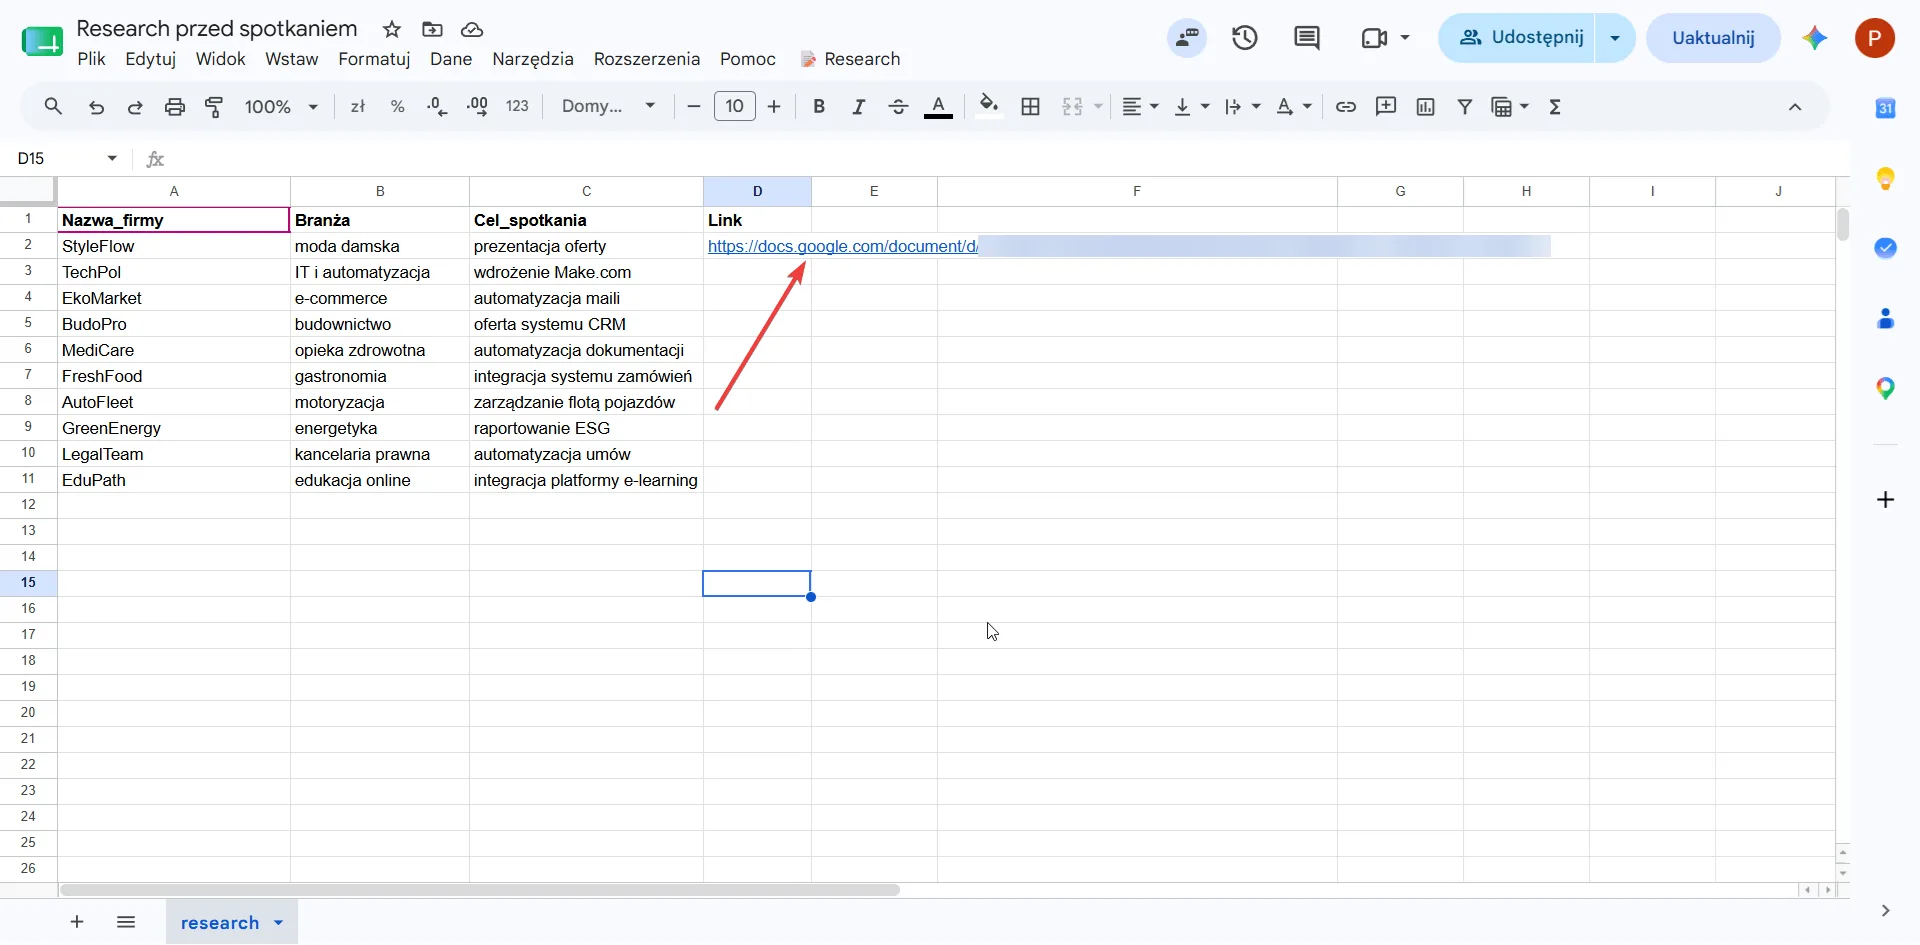Open the custom Research menu
Image resolution: width=1920 pixels, height=945 pixels.
click(x=851, y=59)
